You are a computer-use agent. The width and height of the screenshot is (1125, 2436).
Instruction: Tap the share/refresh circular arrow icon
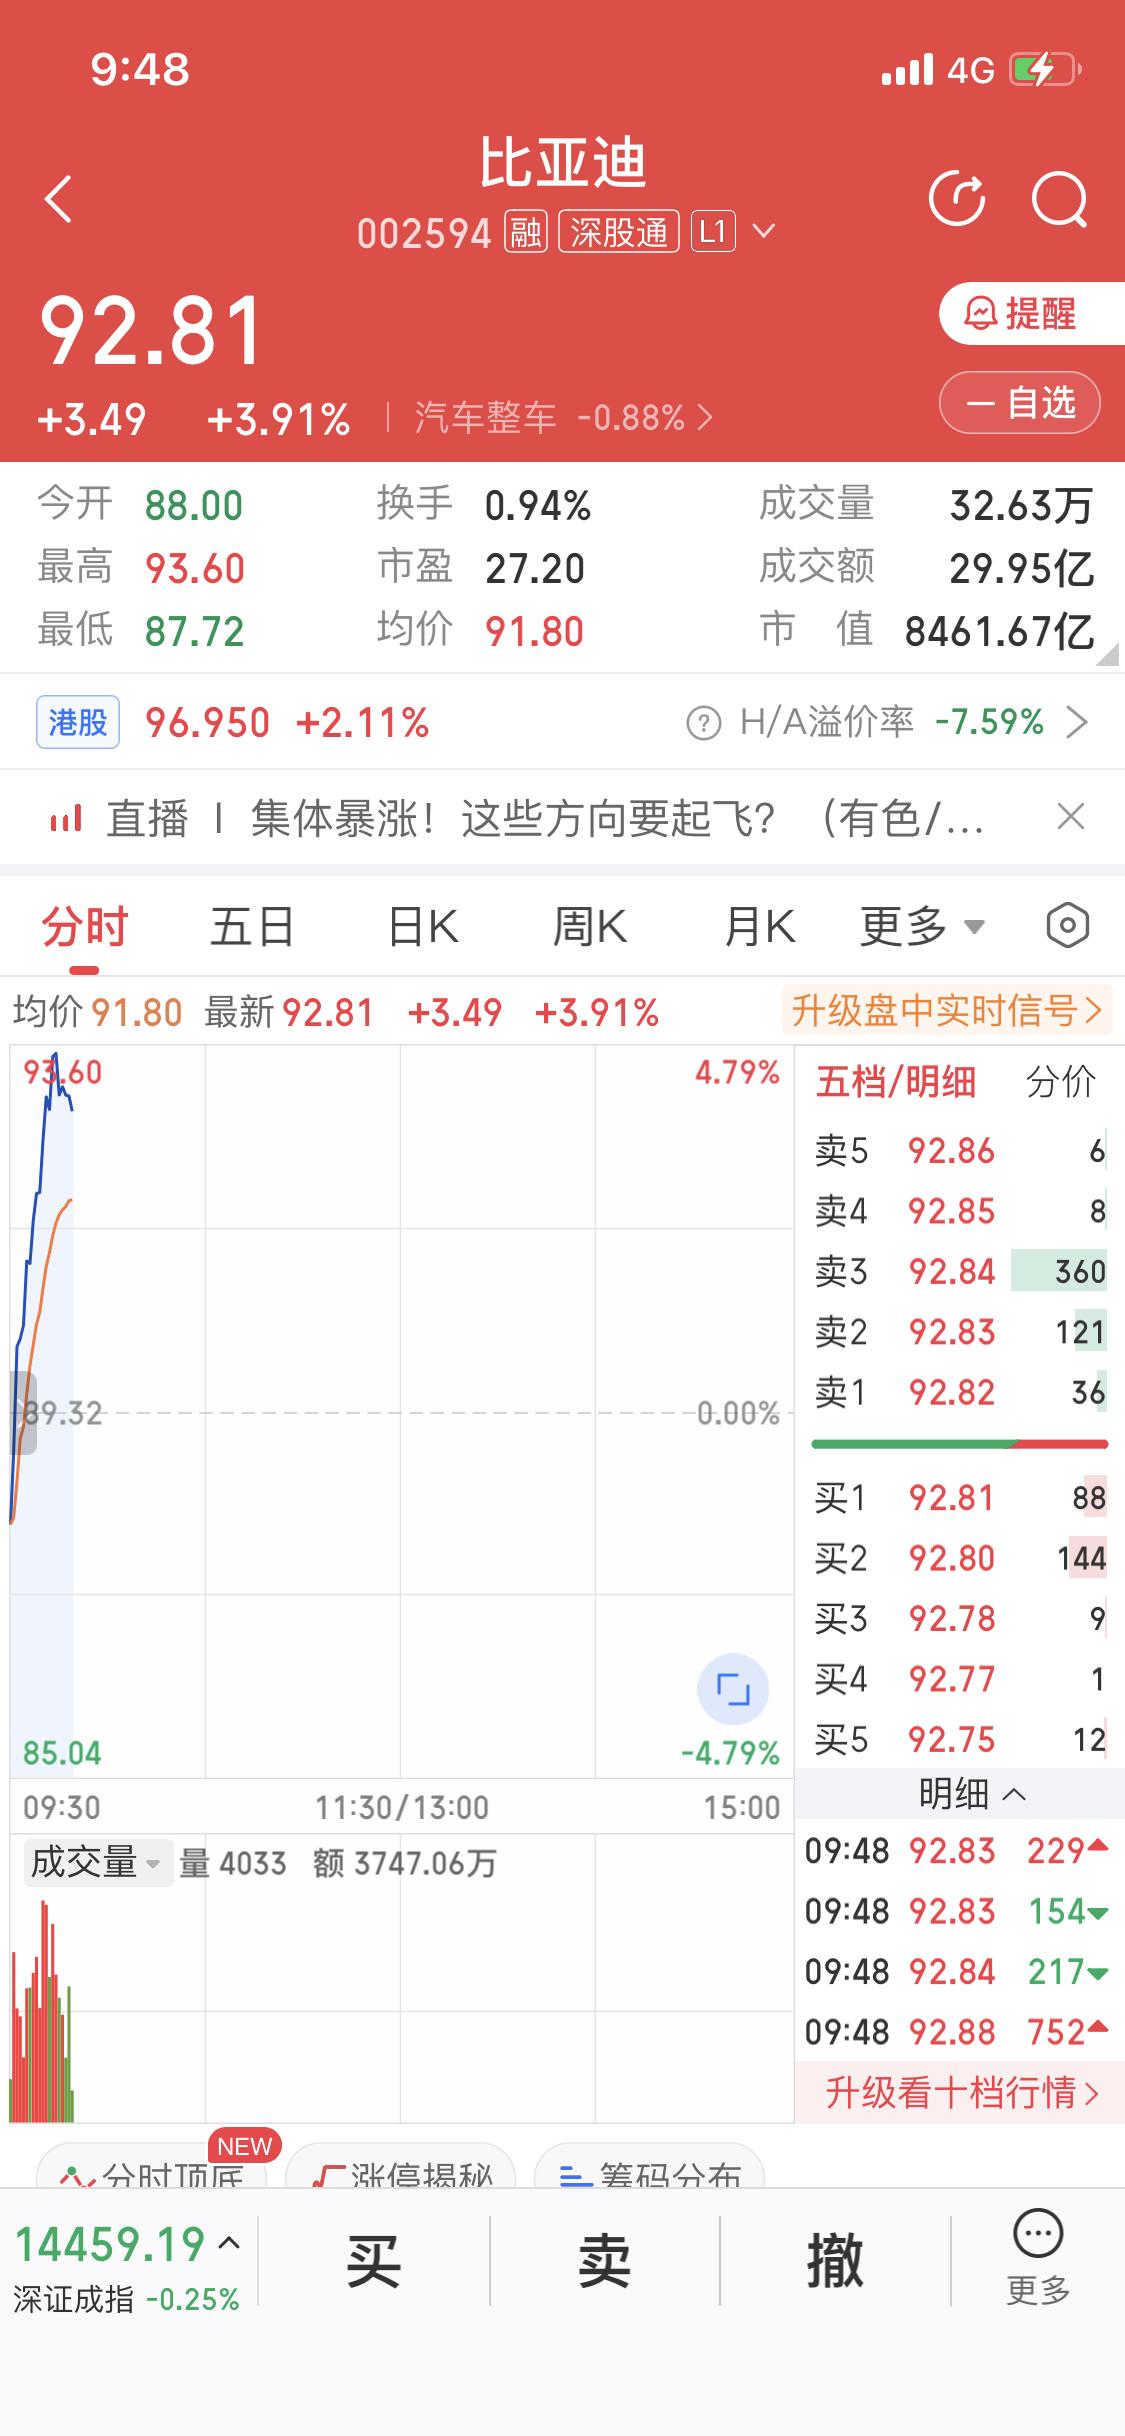pyautogui.click(x=957, y=198)
